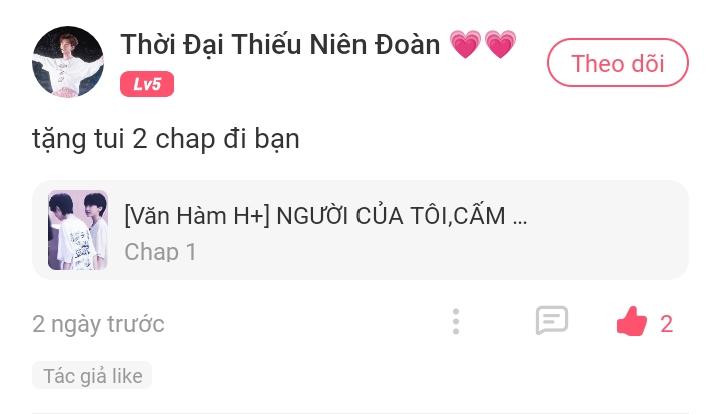Go to Chap 1 link
This screenshot has height=414, width=719.
pyautogui.click(x=160, y=252)
